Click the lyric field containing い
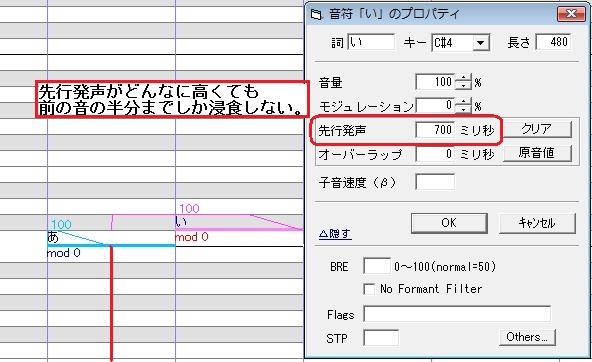The image size is (592, 362). tap(371, 42)
